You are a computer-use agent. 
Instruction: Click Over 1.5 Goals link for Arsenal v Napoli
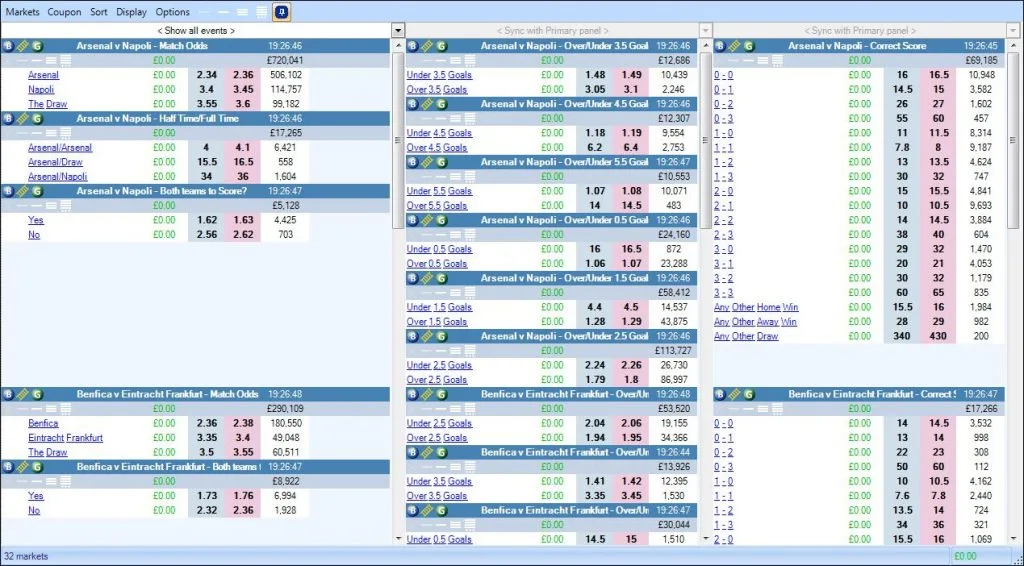tap(437, 321)
